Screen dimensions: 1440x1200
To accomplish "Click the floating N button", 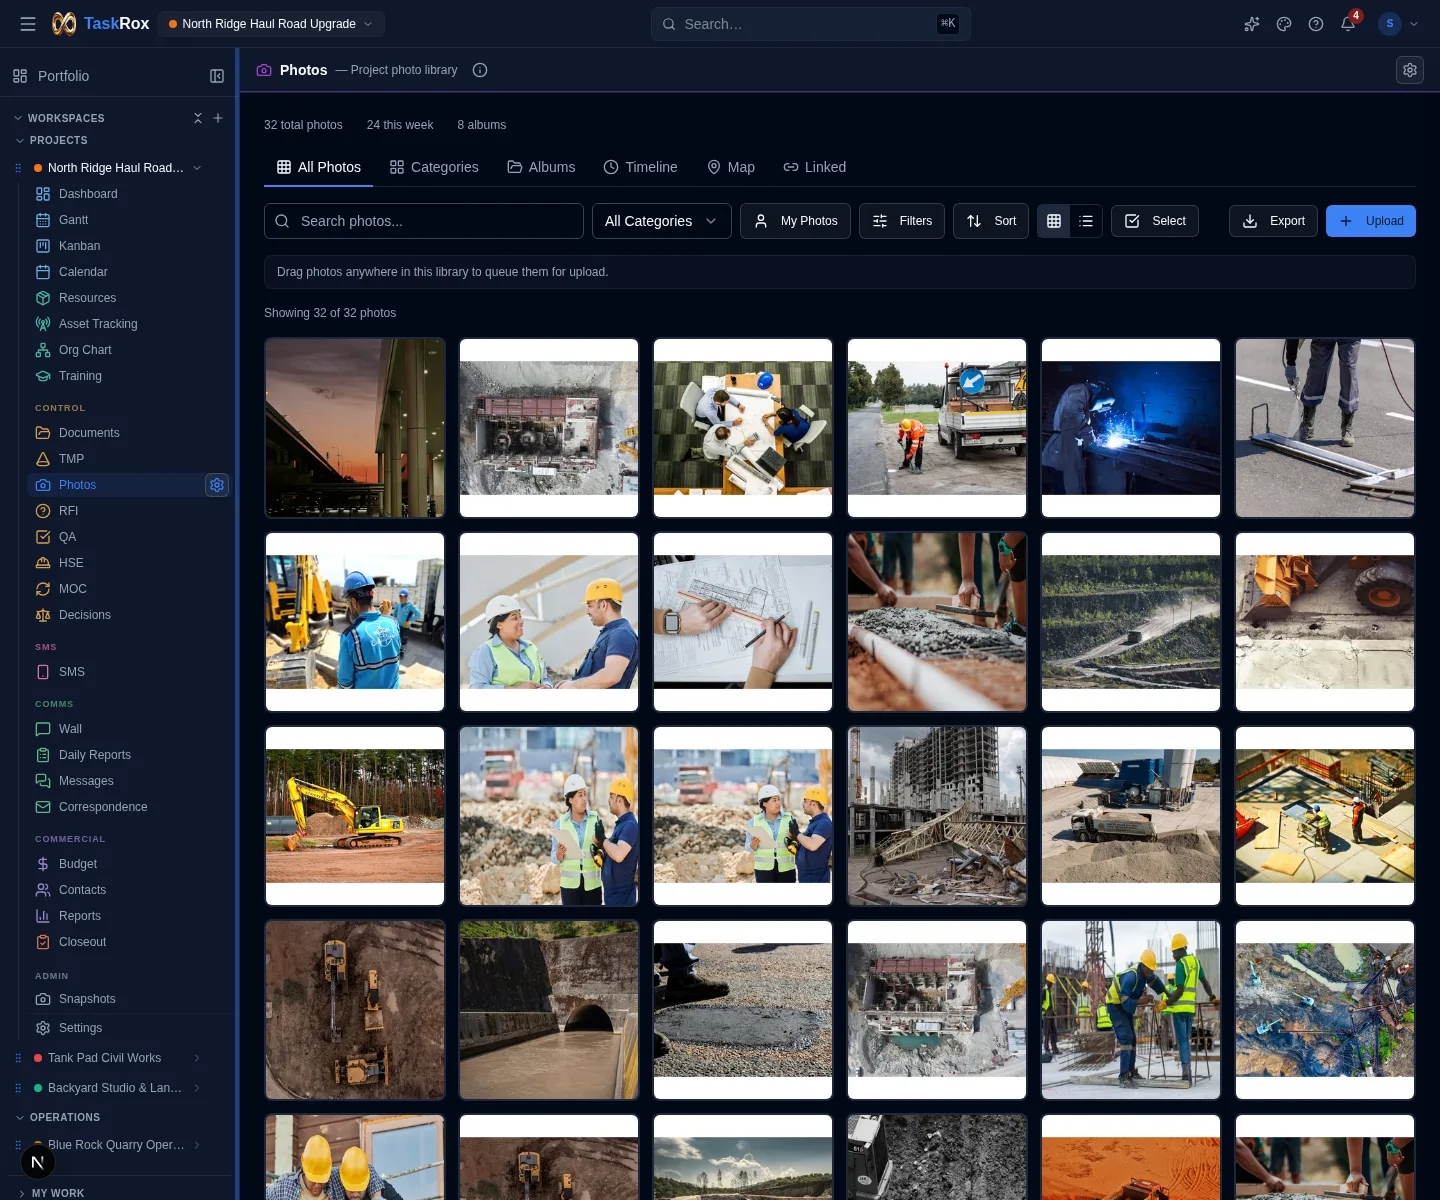I will [38, 1162].
